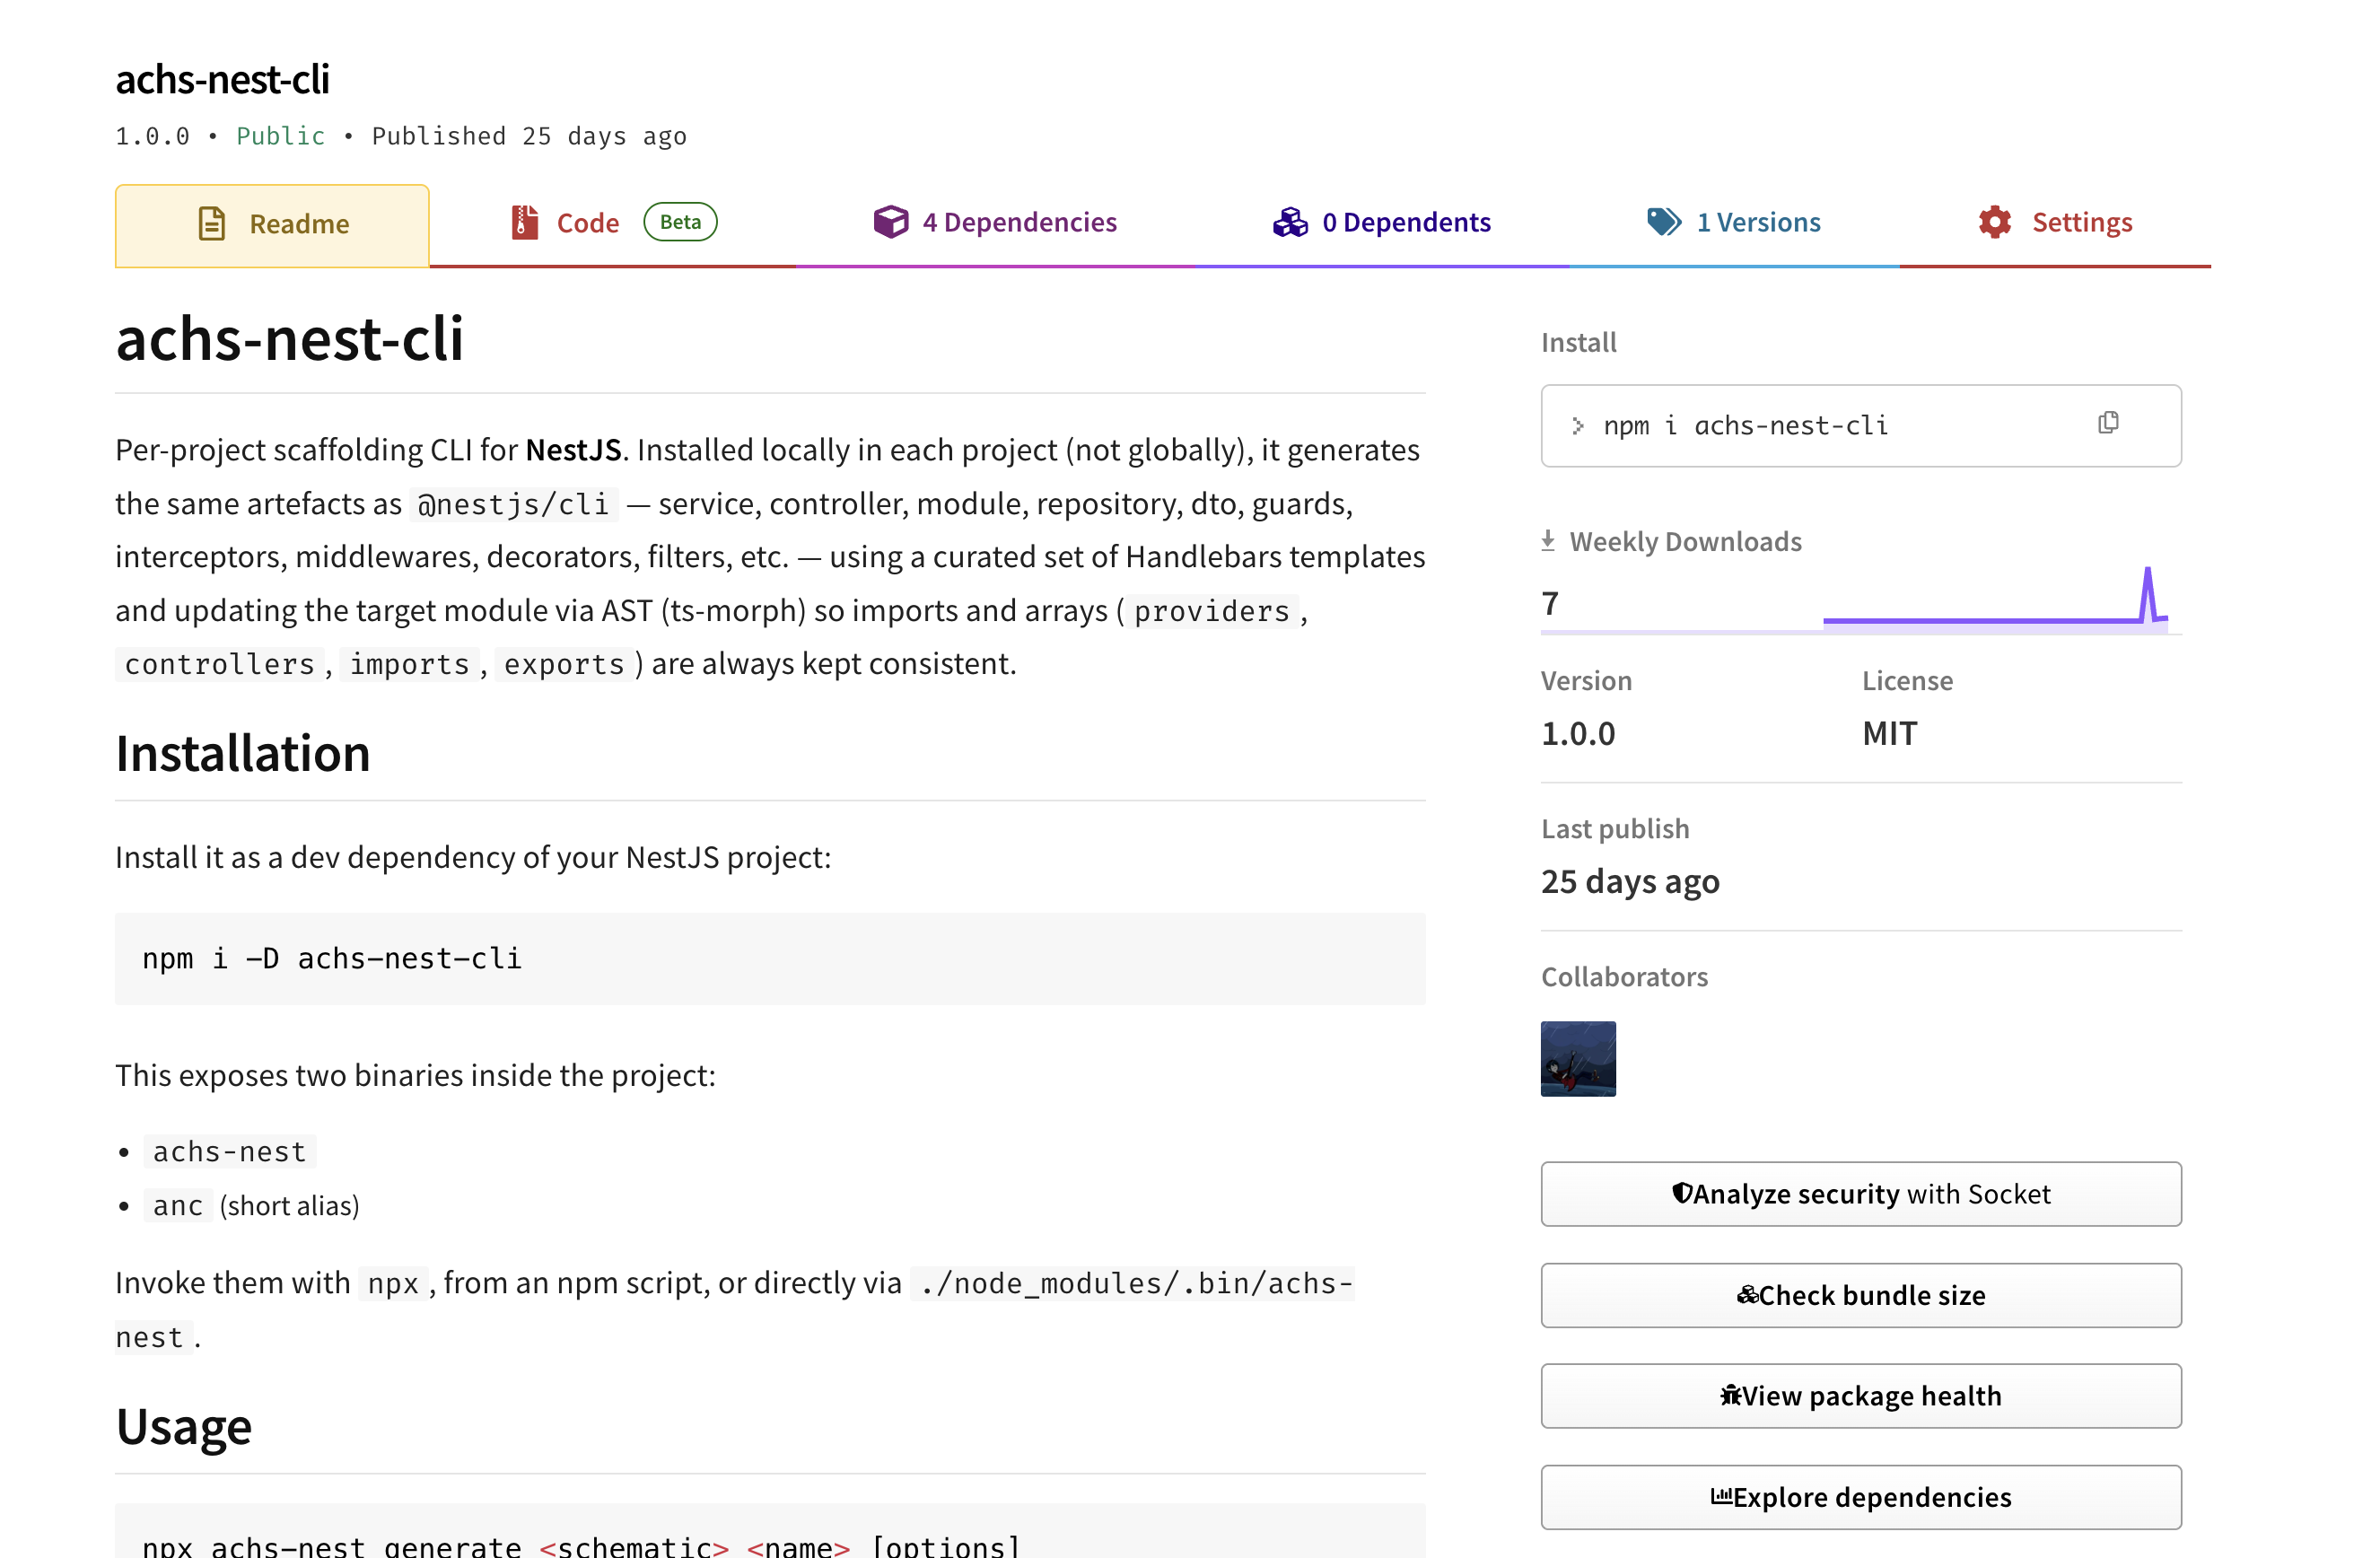This screenshot has height=1558, width=2380.
Task: Switch to the Code tab
Action: [x=613, y=222]
